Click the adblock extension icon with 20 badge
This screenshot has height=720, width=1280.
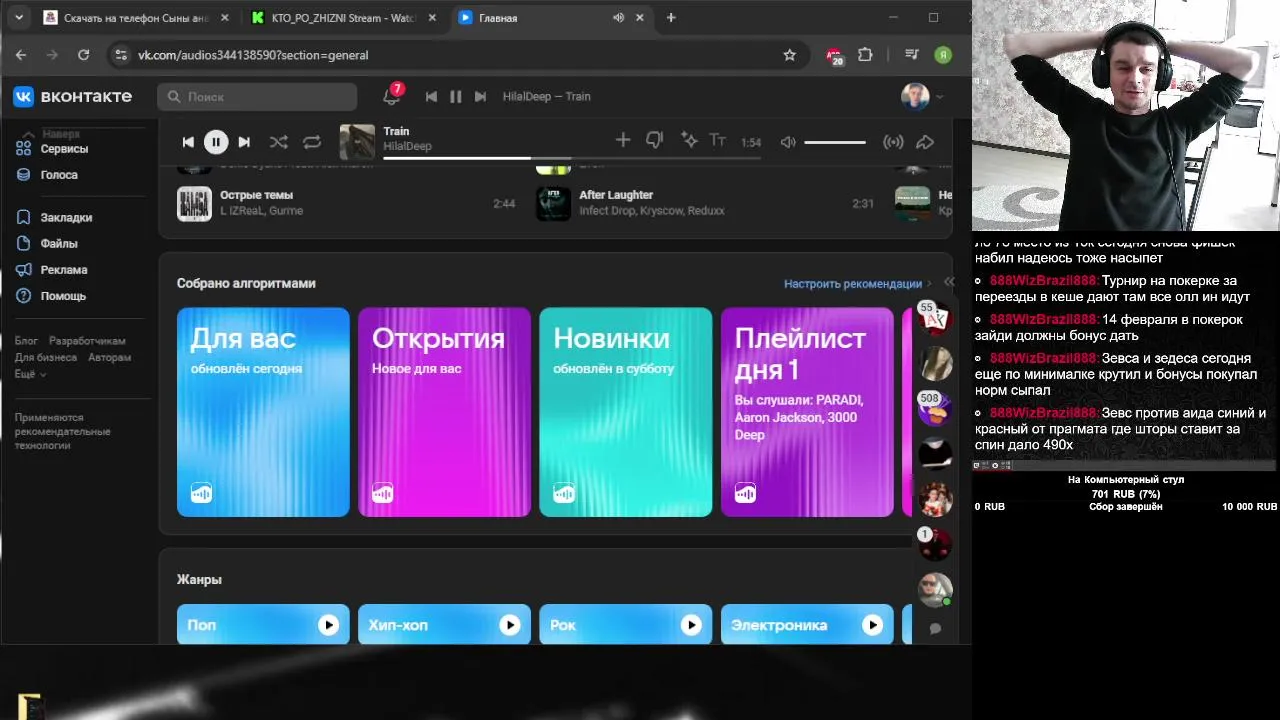click(x=835, y=56)
